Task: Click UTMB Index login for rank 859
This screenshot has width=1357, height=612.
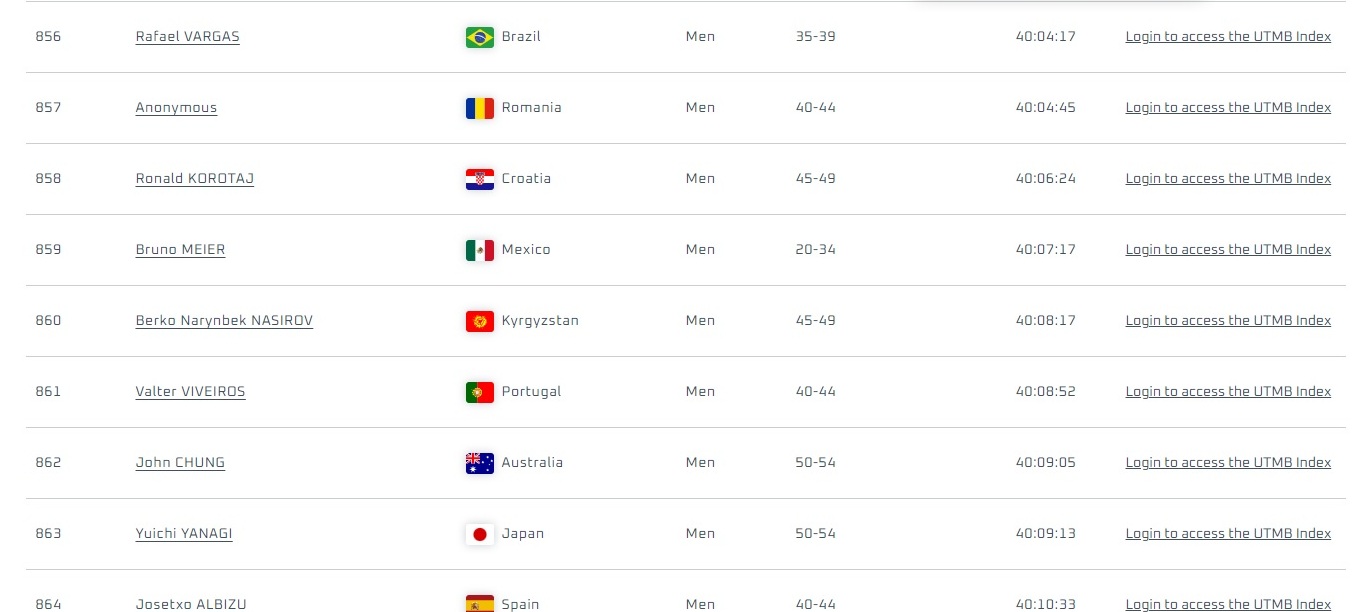Action: coord(1228,250)
